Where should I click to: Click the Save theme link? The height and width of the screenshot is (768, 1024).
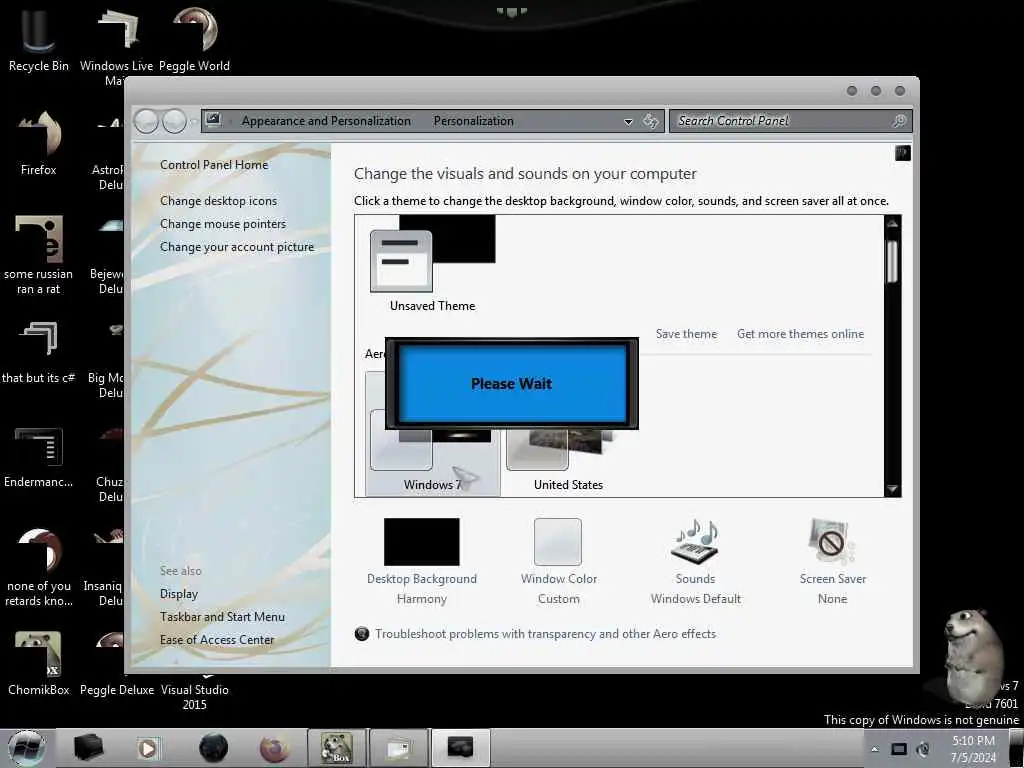coord(686,334)
